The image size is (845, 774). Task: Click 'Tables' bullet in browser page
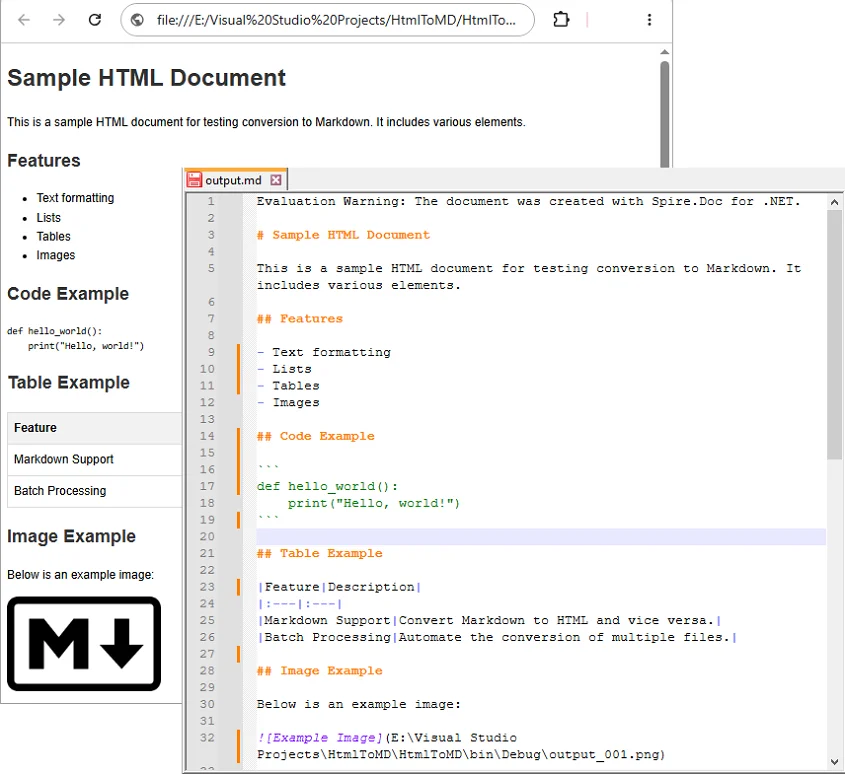(x=53, y=237)
